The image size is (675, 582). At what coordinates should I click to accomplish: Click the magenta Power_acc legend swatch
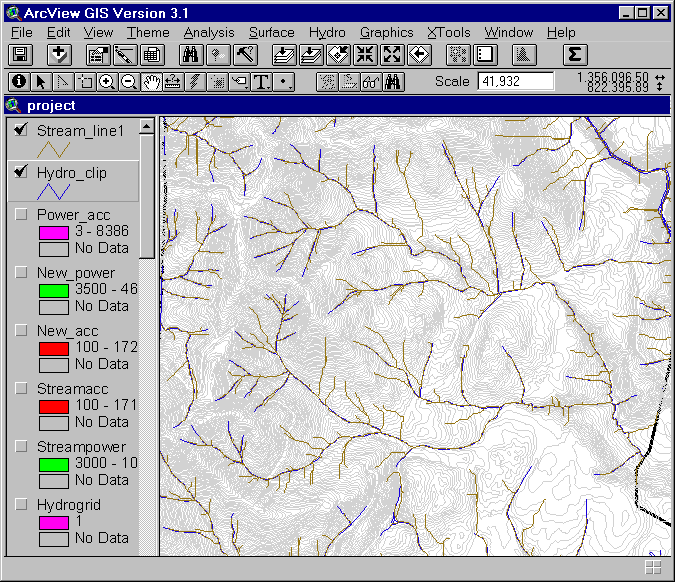coord(54,233)
